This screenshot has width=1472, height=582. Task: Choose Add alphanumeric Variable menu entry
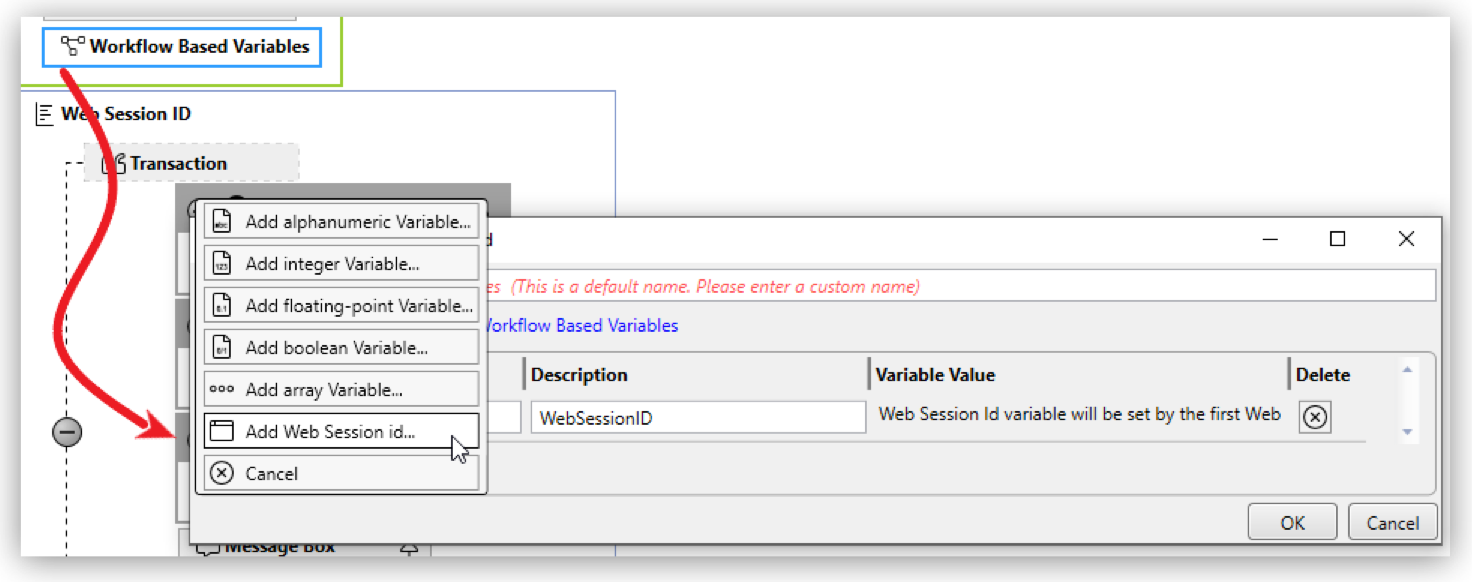[357, 222]
